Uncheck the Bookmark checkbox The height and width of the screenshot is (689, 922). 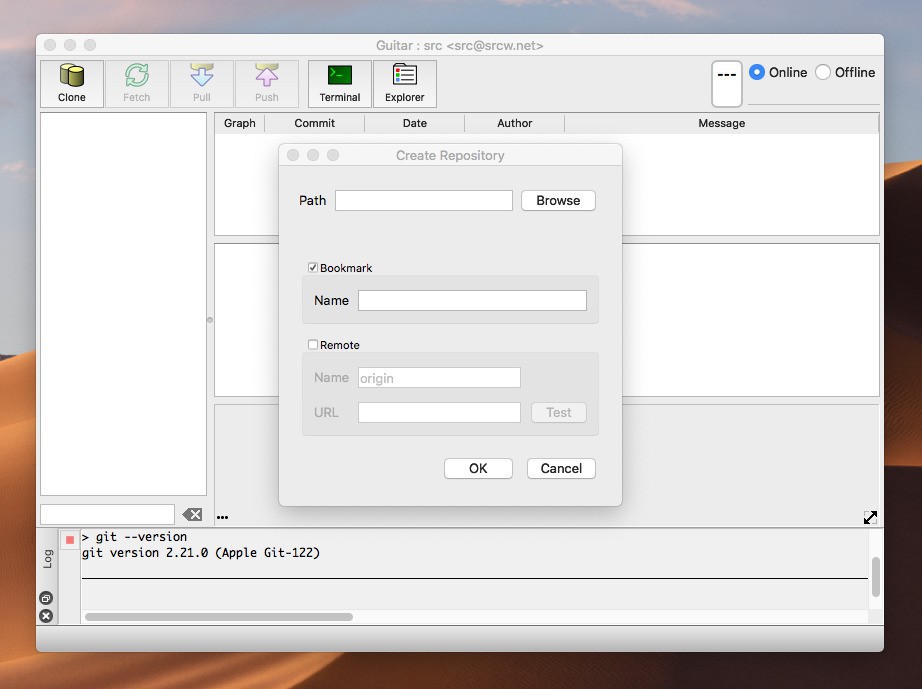click(x=313, y=268)
